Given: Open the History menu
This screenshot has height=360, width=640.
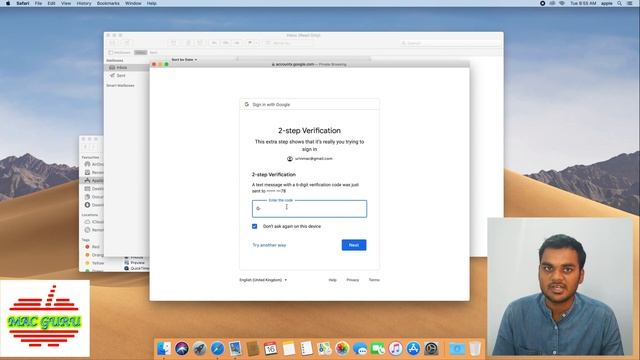Looking at the screenshot, I should point(84,3).
